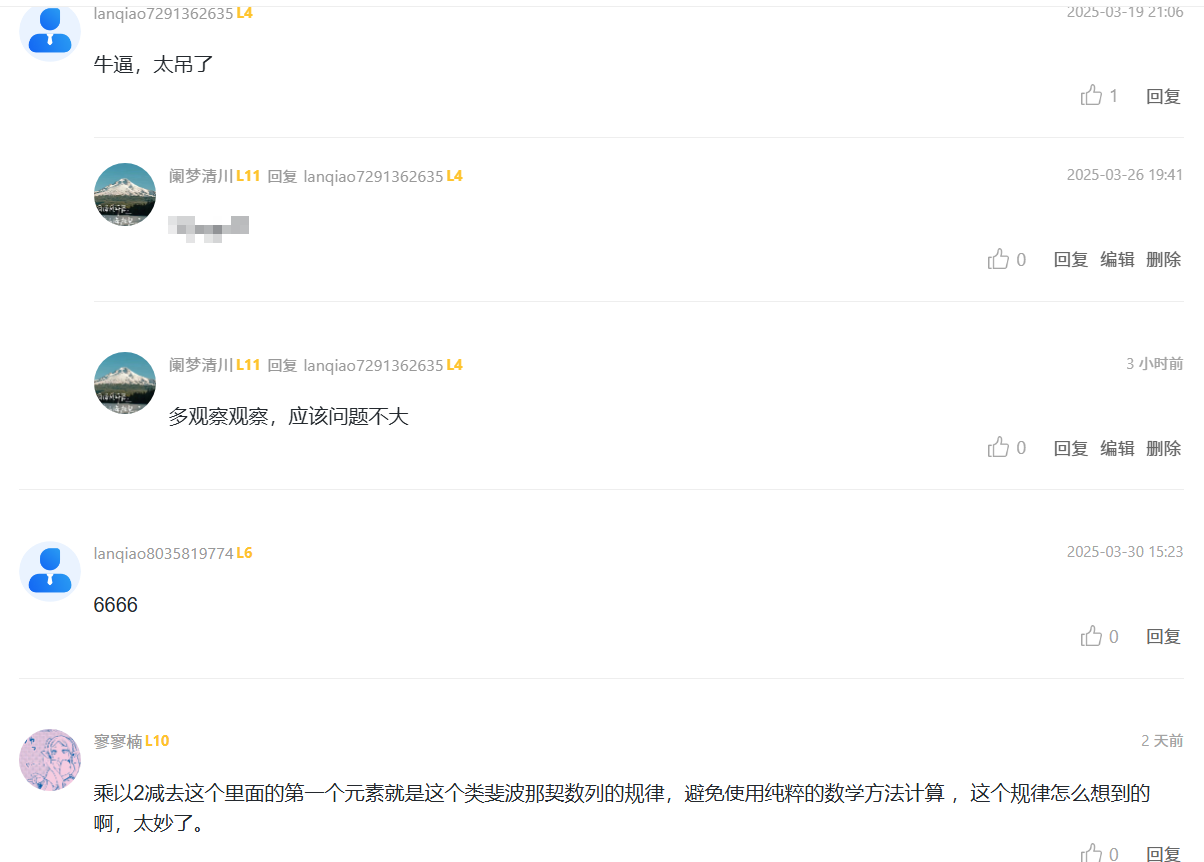1204x862 pixels.
Task: Delete the "多观察观察，应该问题不大" reply
Action: tap(1163, 448)
